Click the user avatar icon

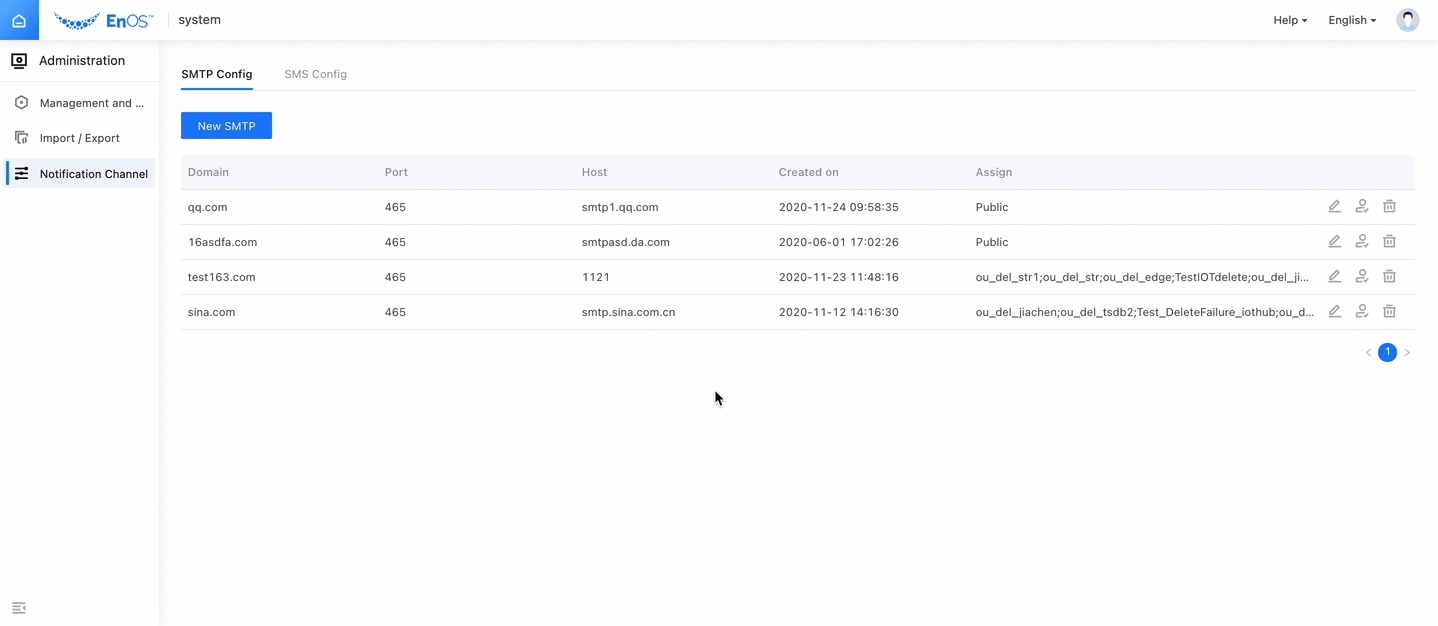point(1407,20)
